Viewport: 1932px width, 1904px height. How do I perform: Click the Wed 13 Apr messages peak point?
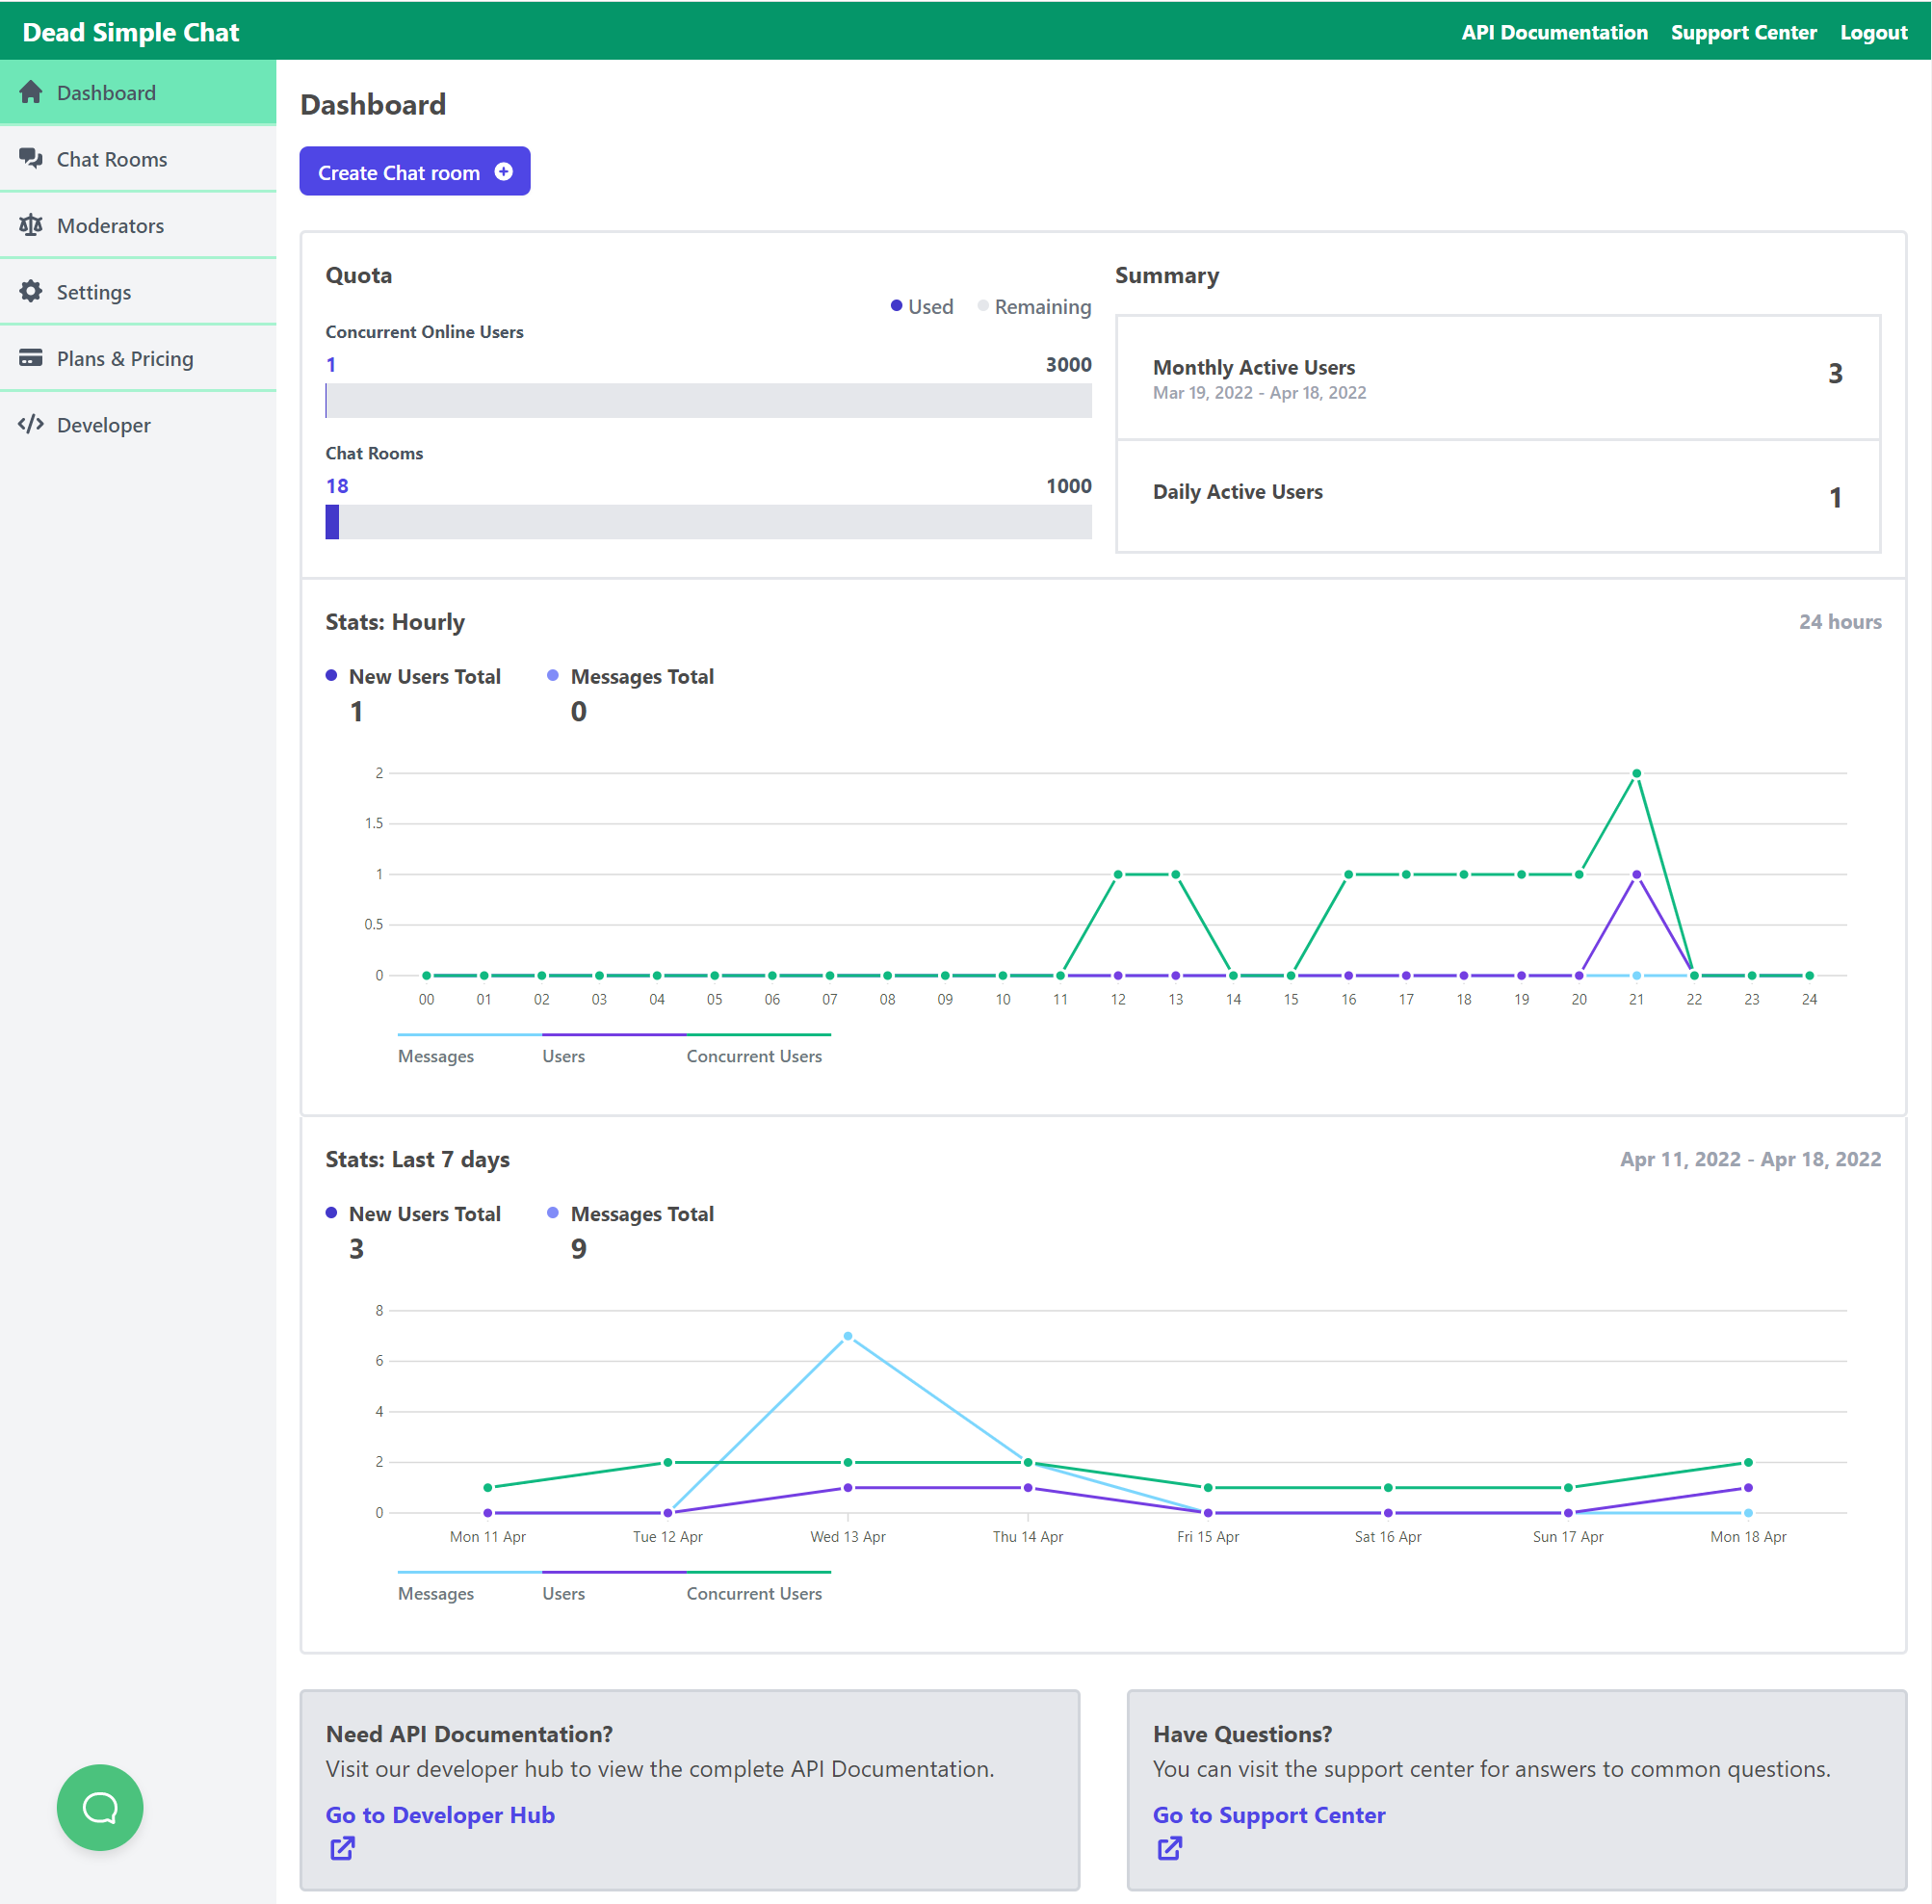[848, 1336]
